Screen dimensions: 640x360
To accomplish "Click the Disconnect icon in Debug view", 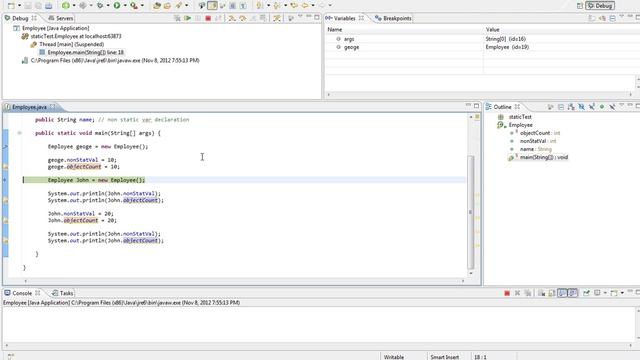I will click(218, 18).
